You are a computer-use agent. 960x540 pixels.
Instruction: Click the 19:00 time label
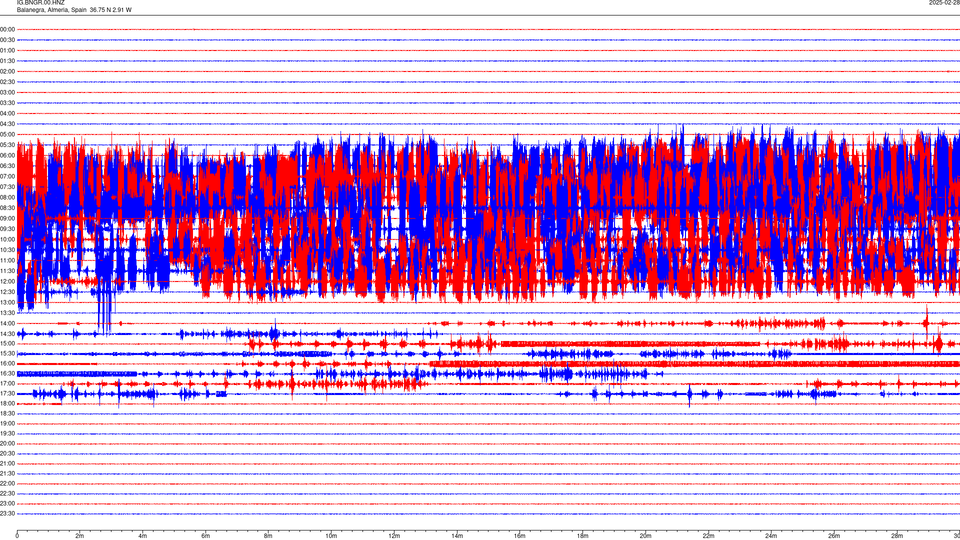tap(7, 424)
